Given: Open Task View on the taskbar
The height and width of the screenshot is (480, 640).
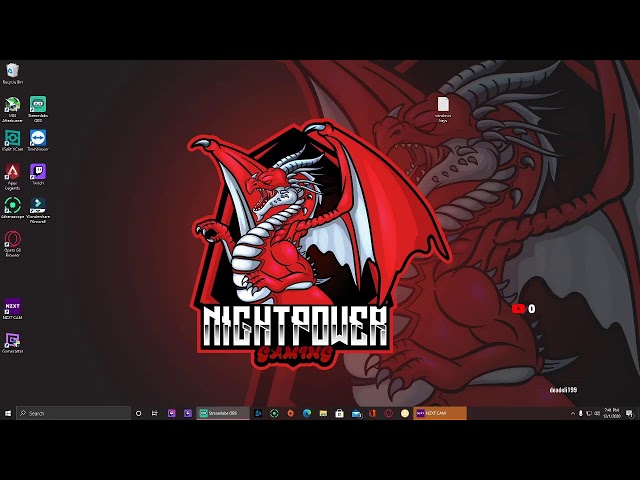Looking at the screenshot, I should (155, 413).
